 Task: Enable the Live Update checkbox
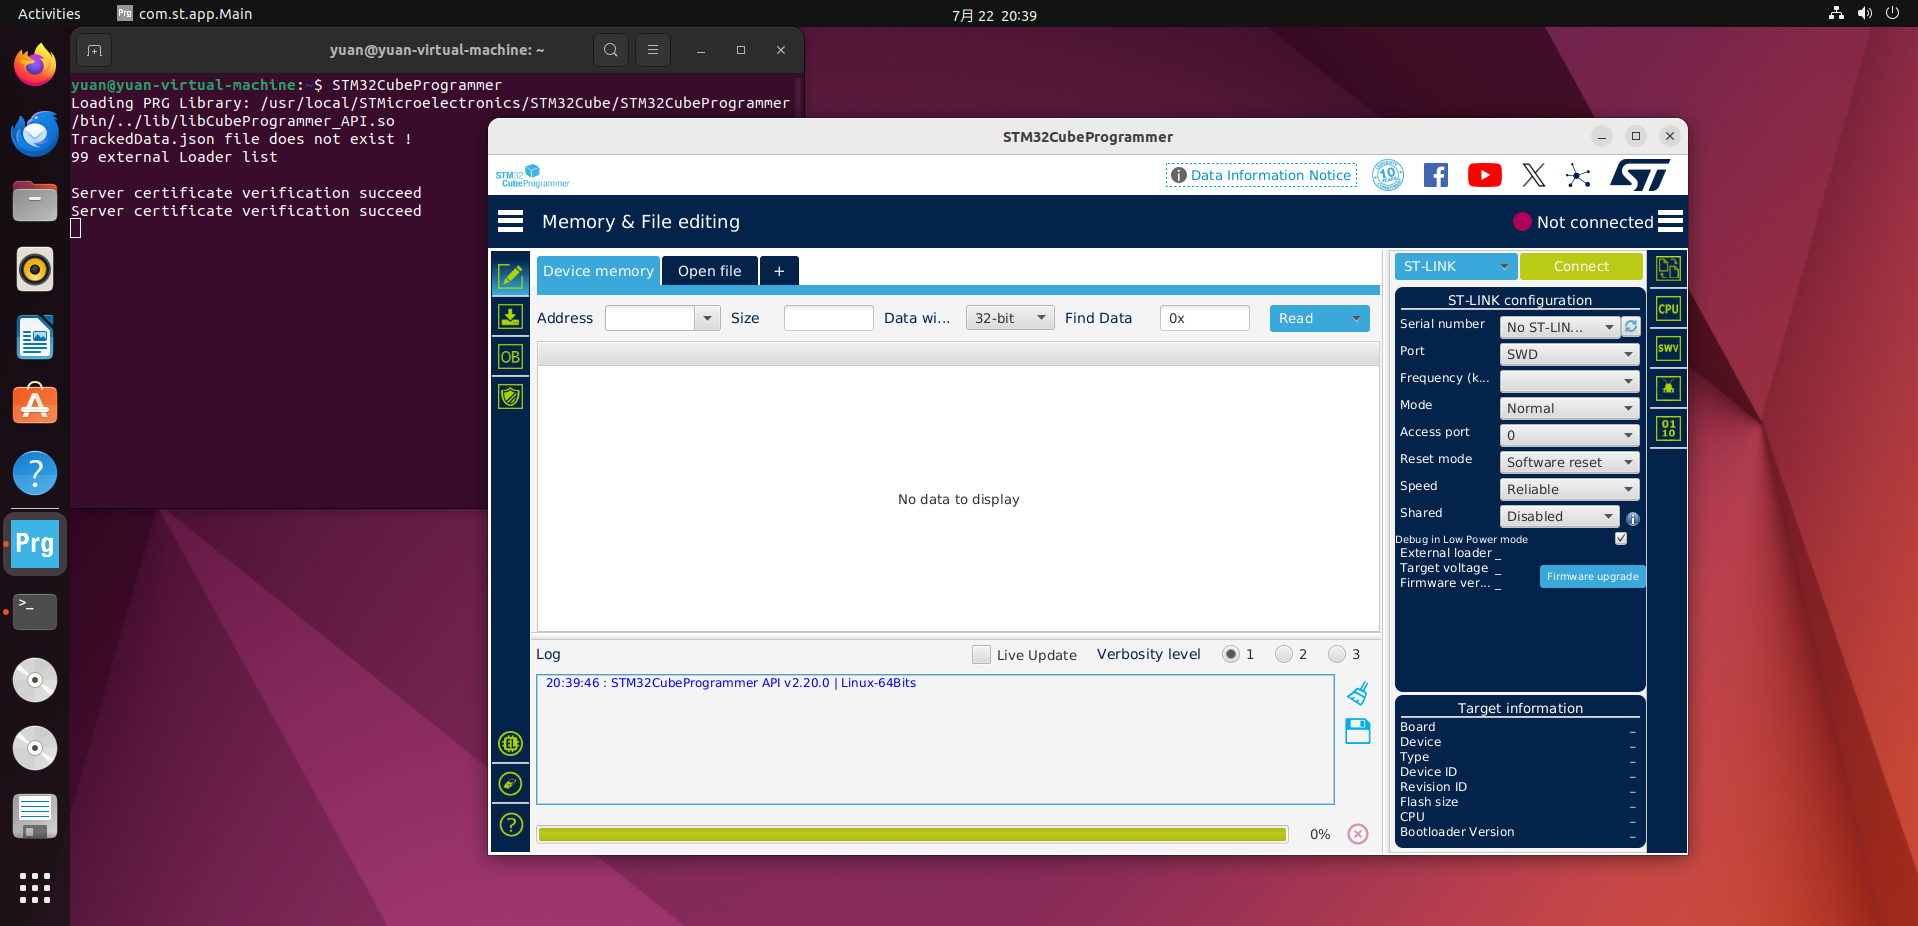click(x=981, y=654)
